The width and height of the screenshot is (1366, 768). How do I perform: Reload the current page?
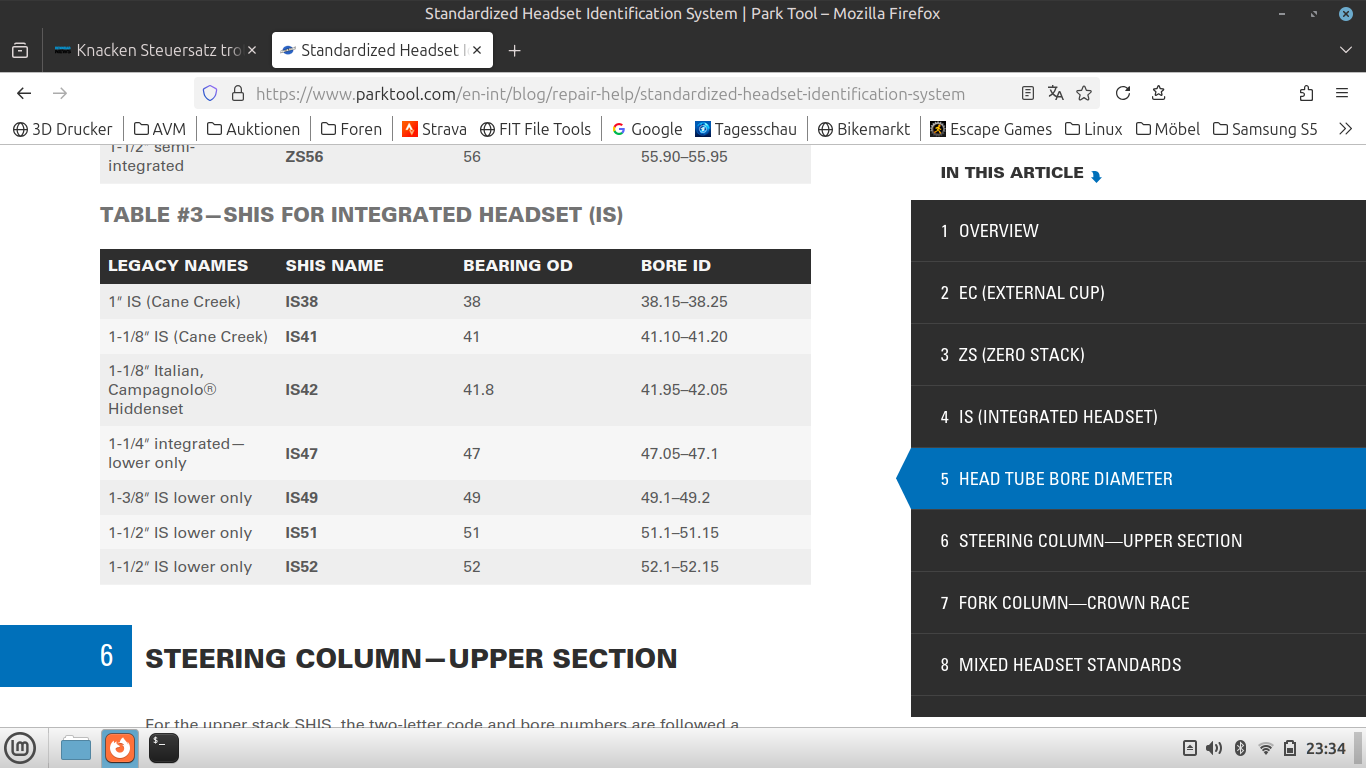1123,93
